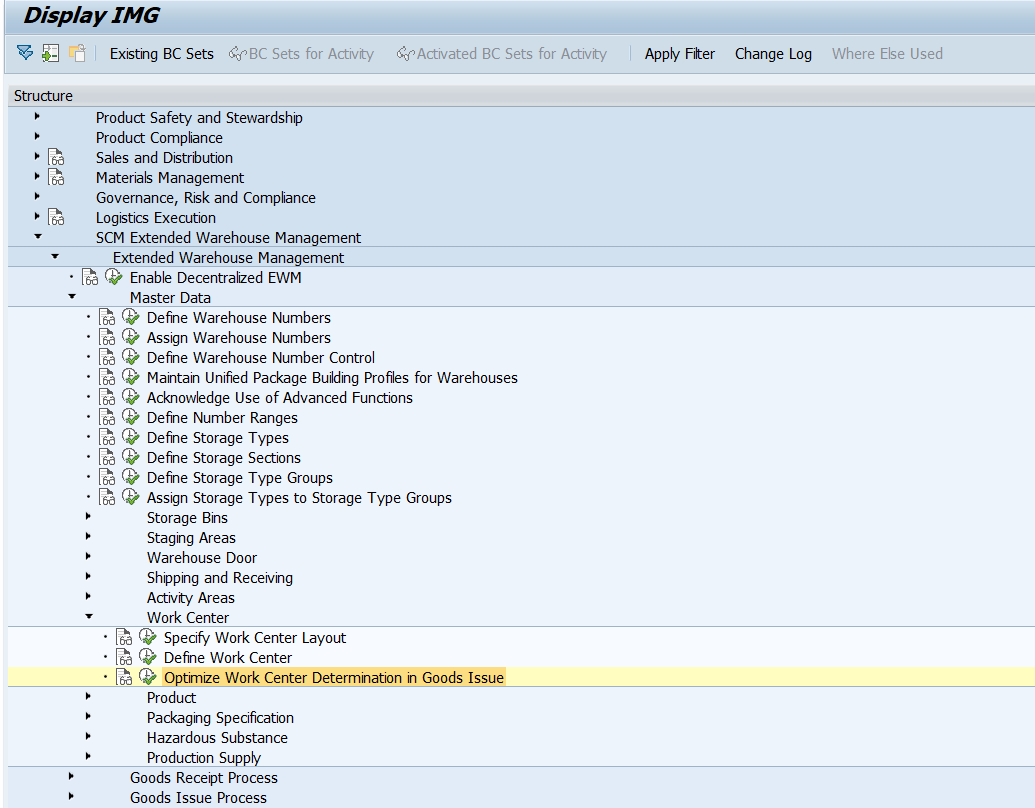Execute Assign Storage Types to Storage Type Groups

(x=131, y=497)
